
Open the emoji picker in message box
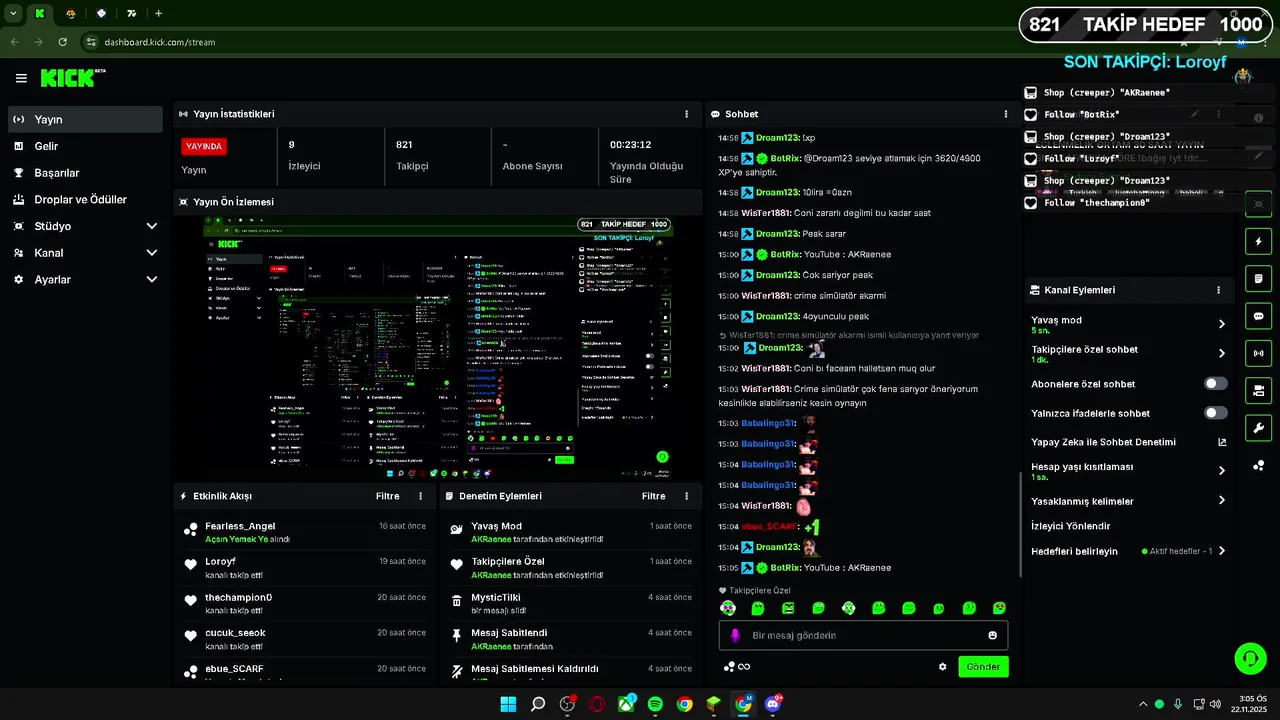[992, 635]
